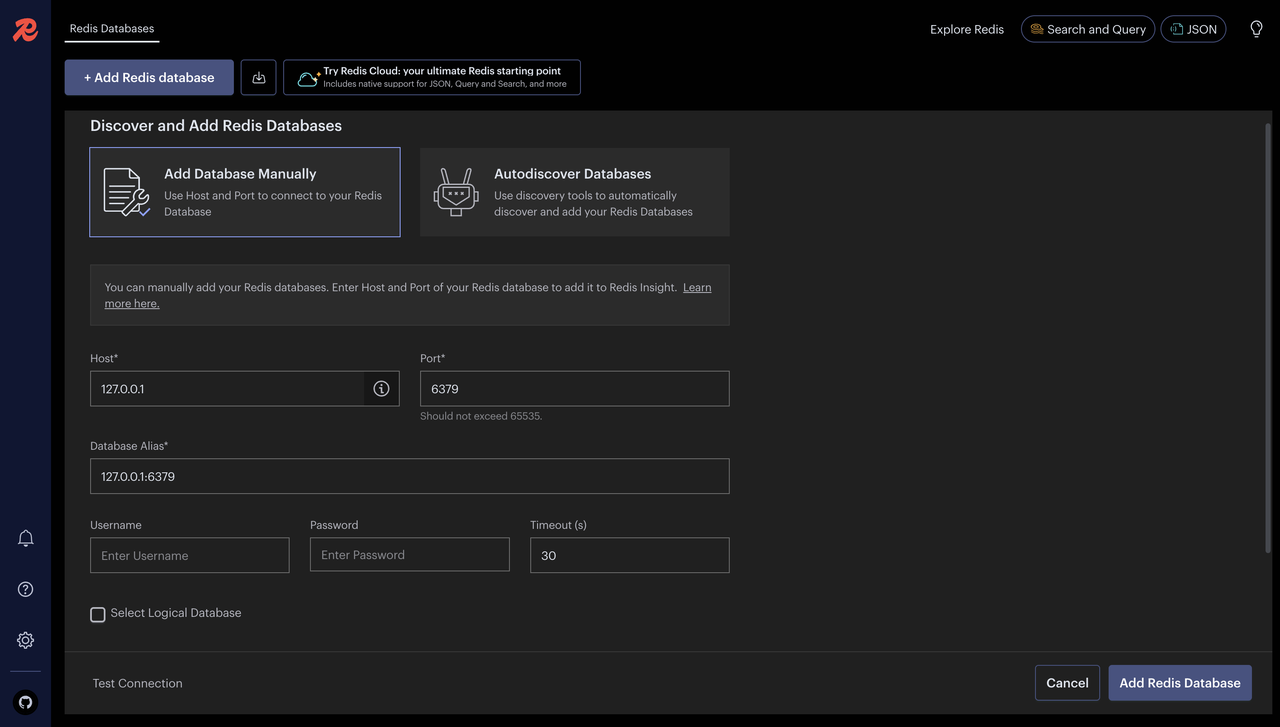Viewport: 1280px width, 727px height.
Task: Click the Redis logo in sidebar
Action: [x=25, y=30]
